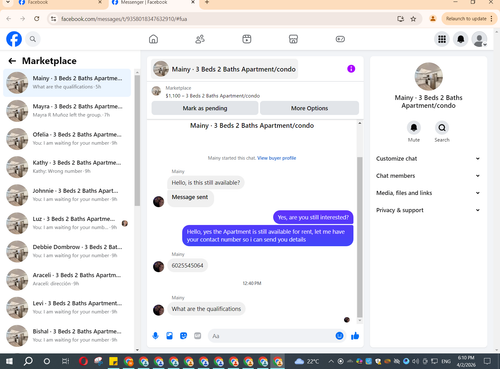Expand Chat members section

point(428,176)
